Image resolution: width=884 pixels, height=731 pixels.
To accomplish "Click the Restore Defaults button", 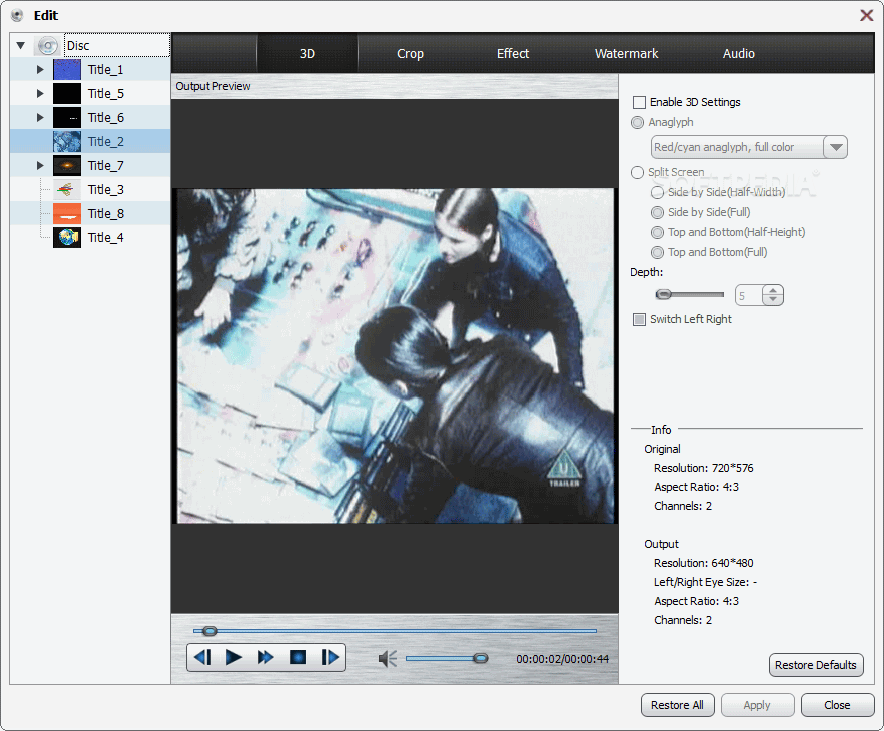I will tap(816, 665).
